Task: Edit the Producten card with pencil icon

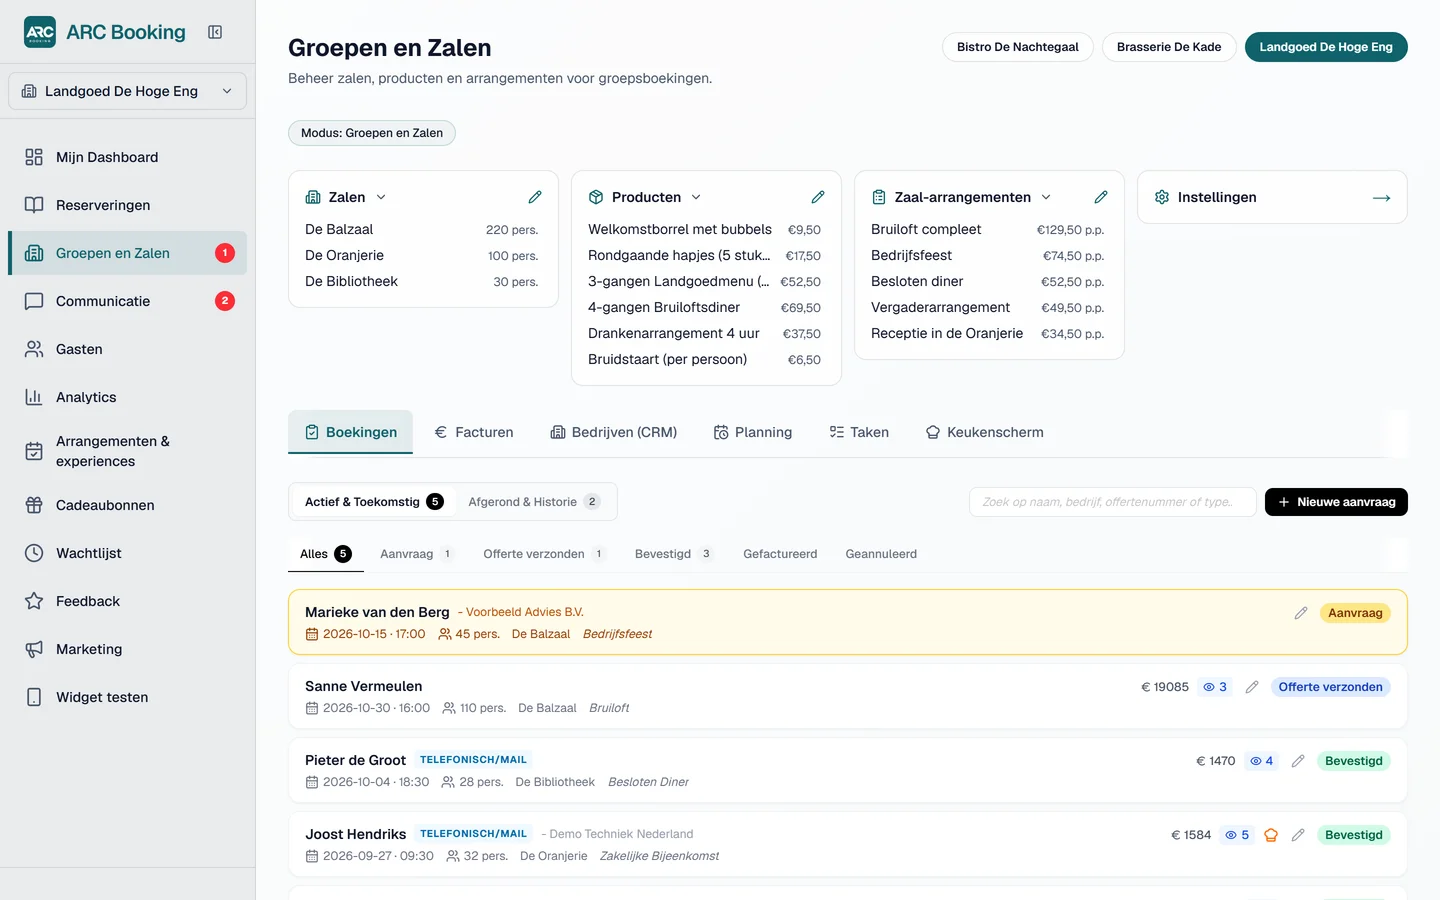Action: (818, 197)
